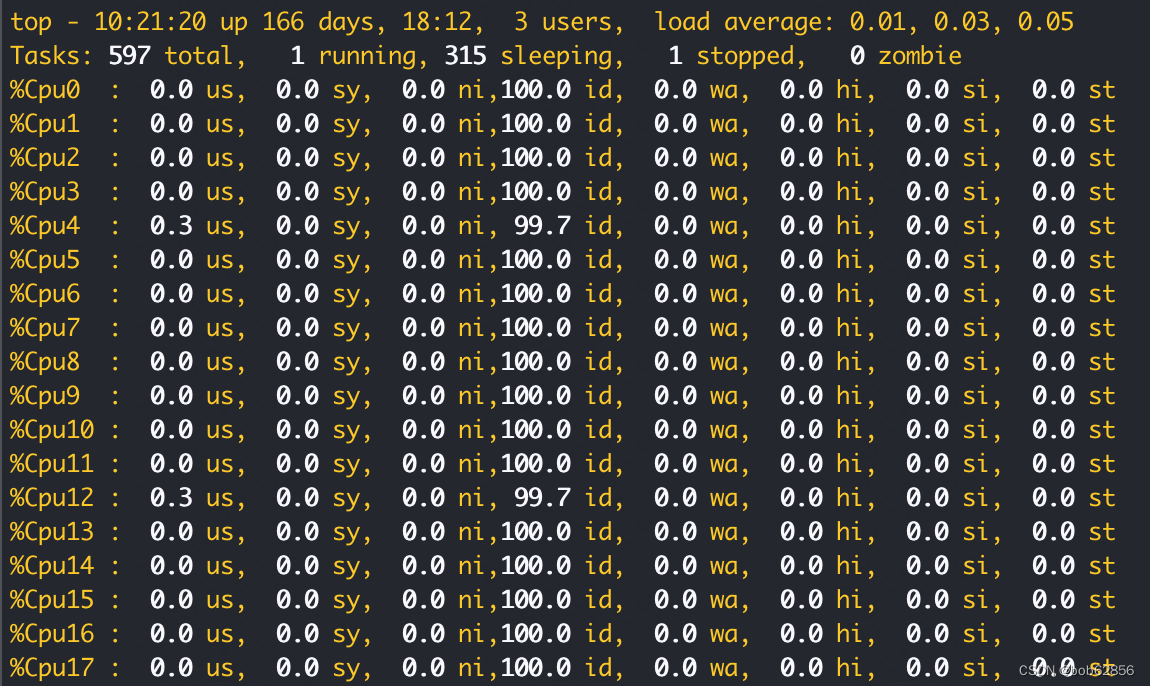
Task: Click the %Cpu0 row label
Action: (45, 90)
